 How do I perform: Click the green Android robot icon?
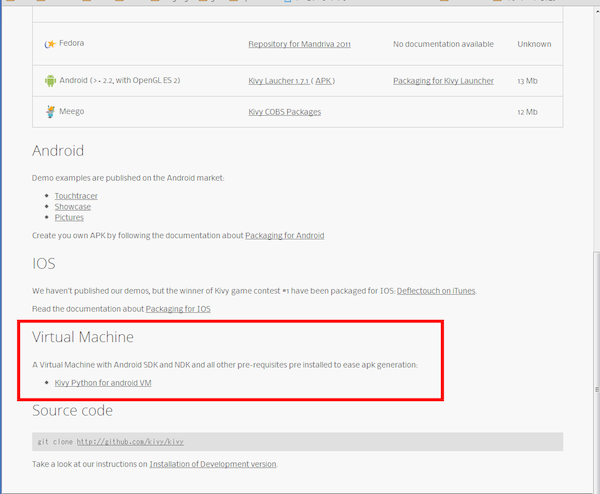pyautogui.click(x=50, y=81)
